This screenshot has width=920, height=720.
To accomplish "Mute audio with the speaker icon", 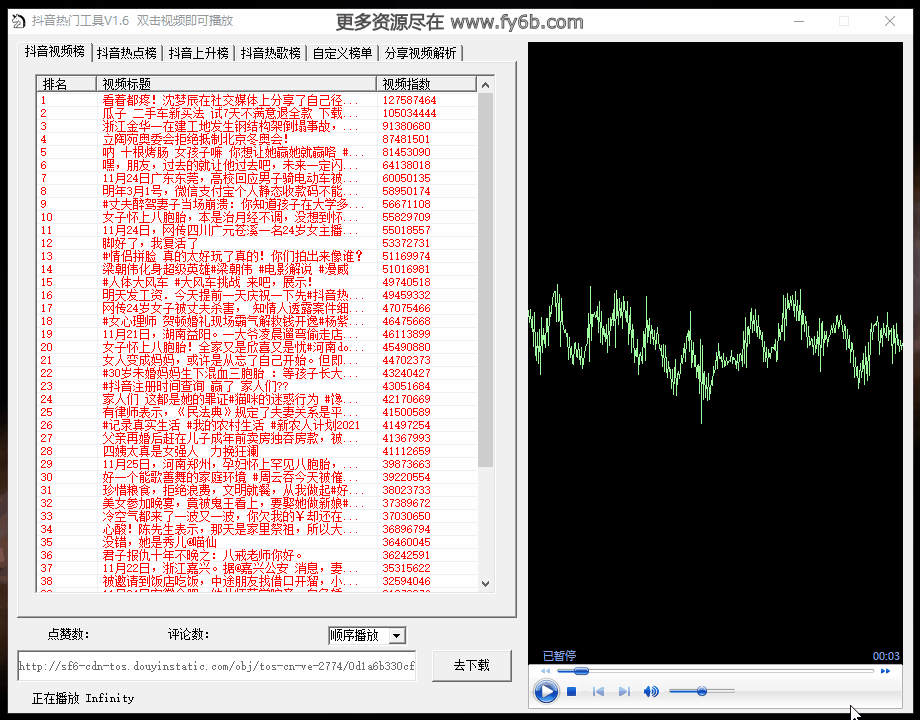I will 651,692.
